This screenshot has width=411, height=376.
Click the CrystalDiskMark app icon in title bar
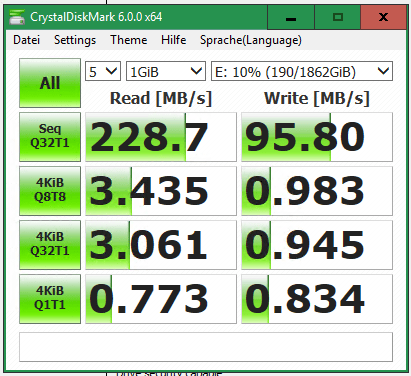[17, 17]
